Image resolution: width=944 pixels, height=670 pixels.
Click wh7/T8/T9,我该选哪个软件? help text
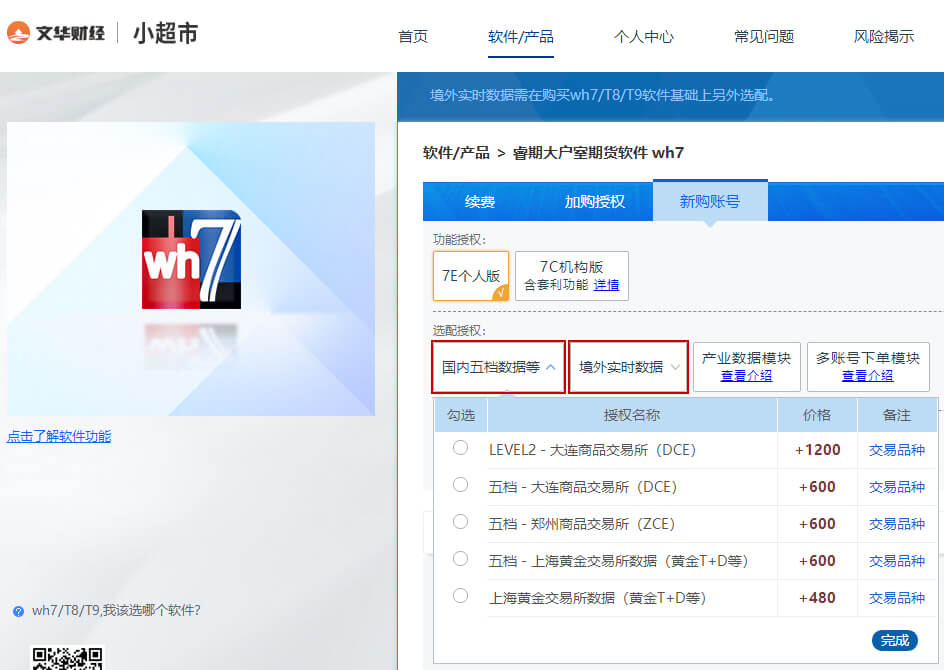click(116, 611)
